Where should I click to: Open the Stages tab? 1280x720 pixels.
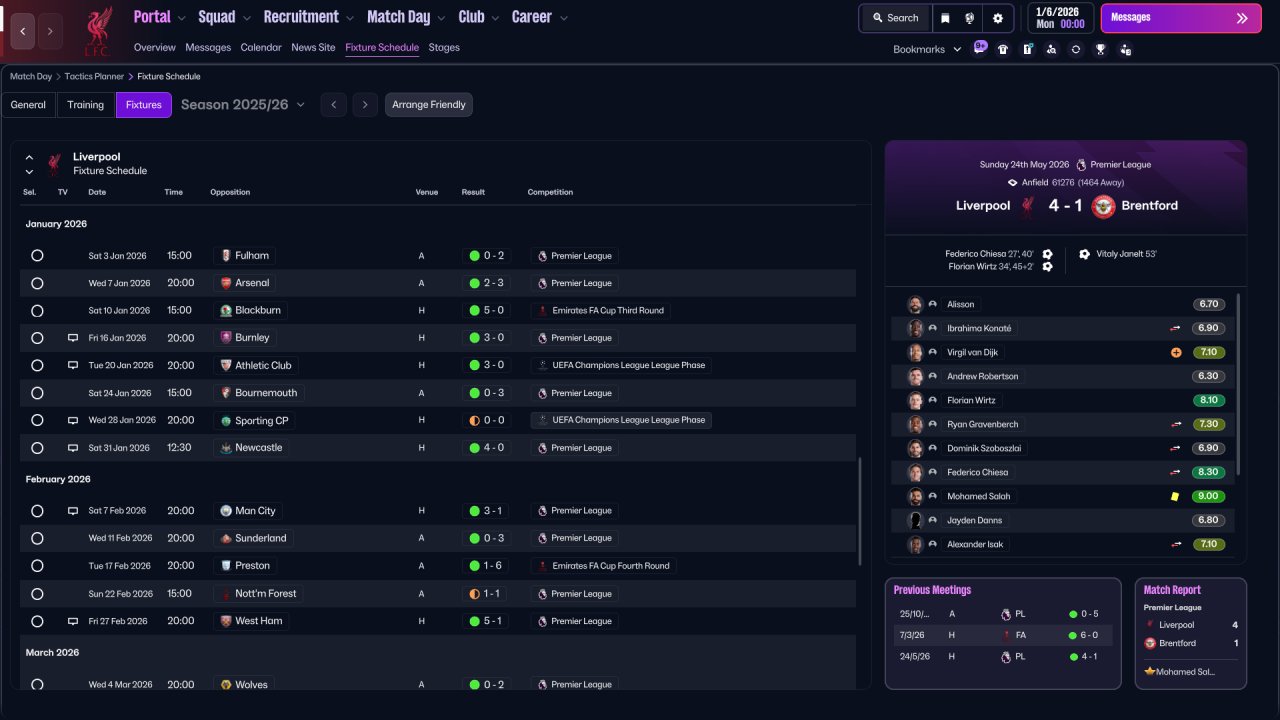pyautogui.click(x=444, y=47)
